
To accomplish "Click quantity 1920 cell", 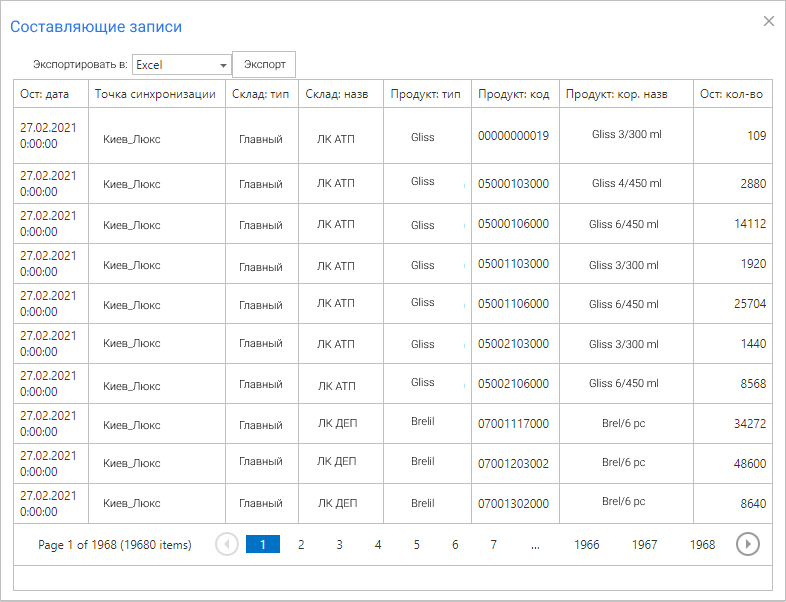I will click(732, 264).
